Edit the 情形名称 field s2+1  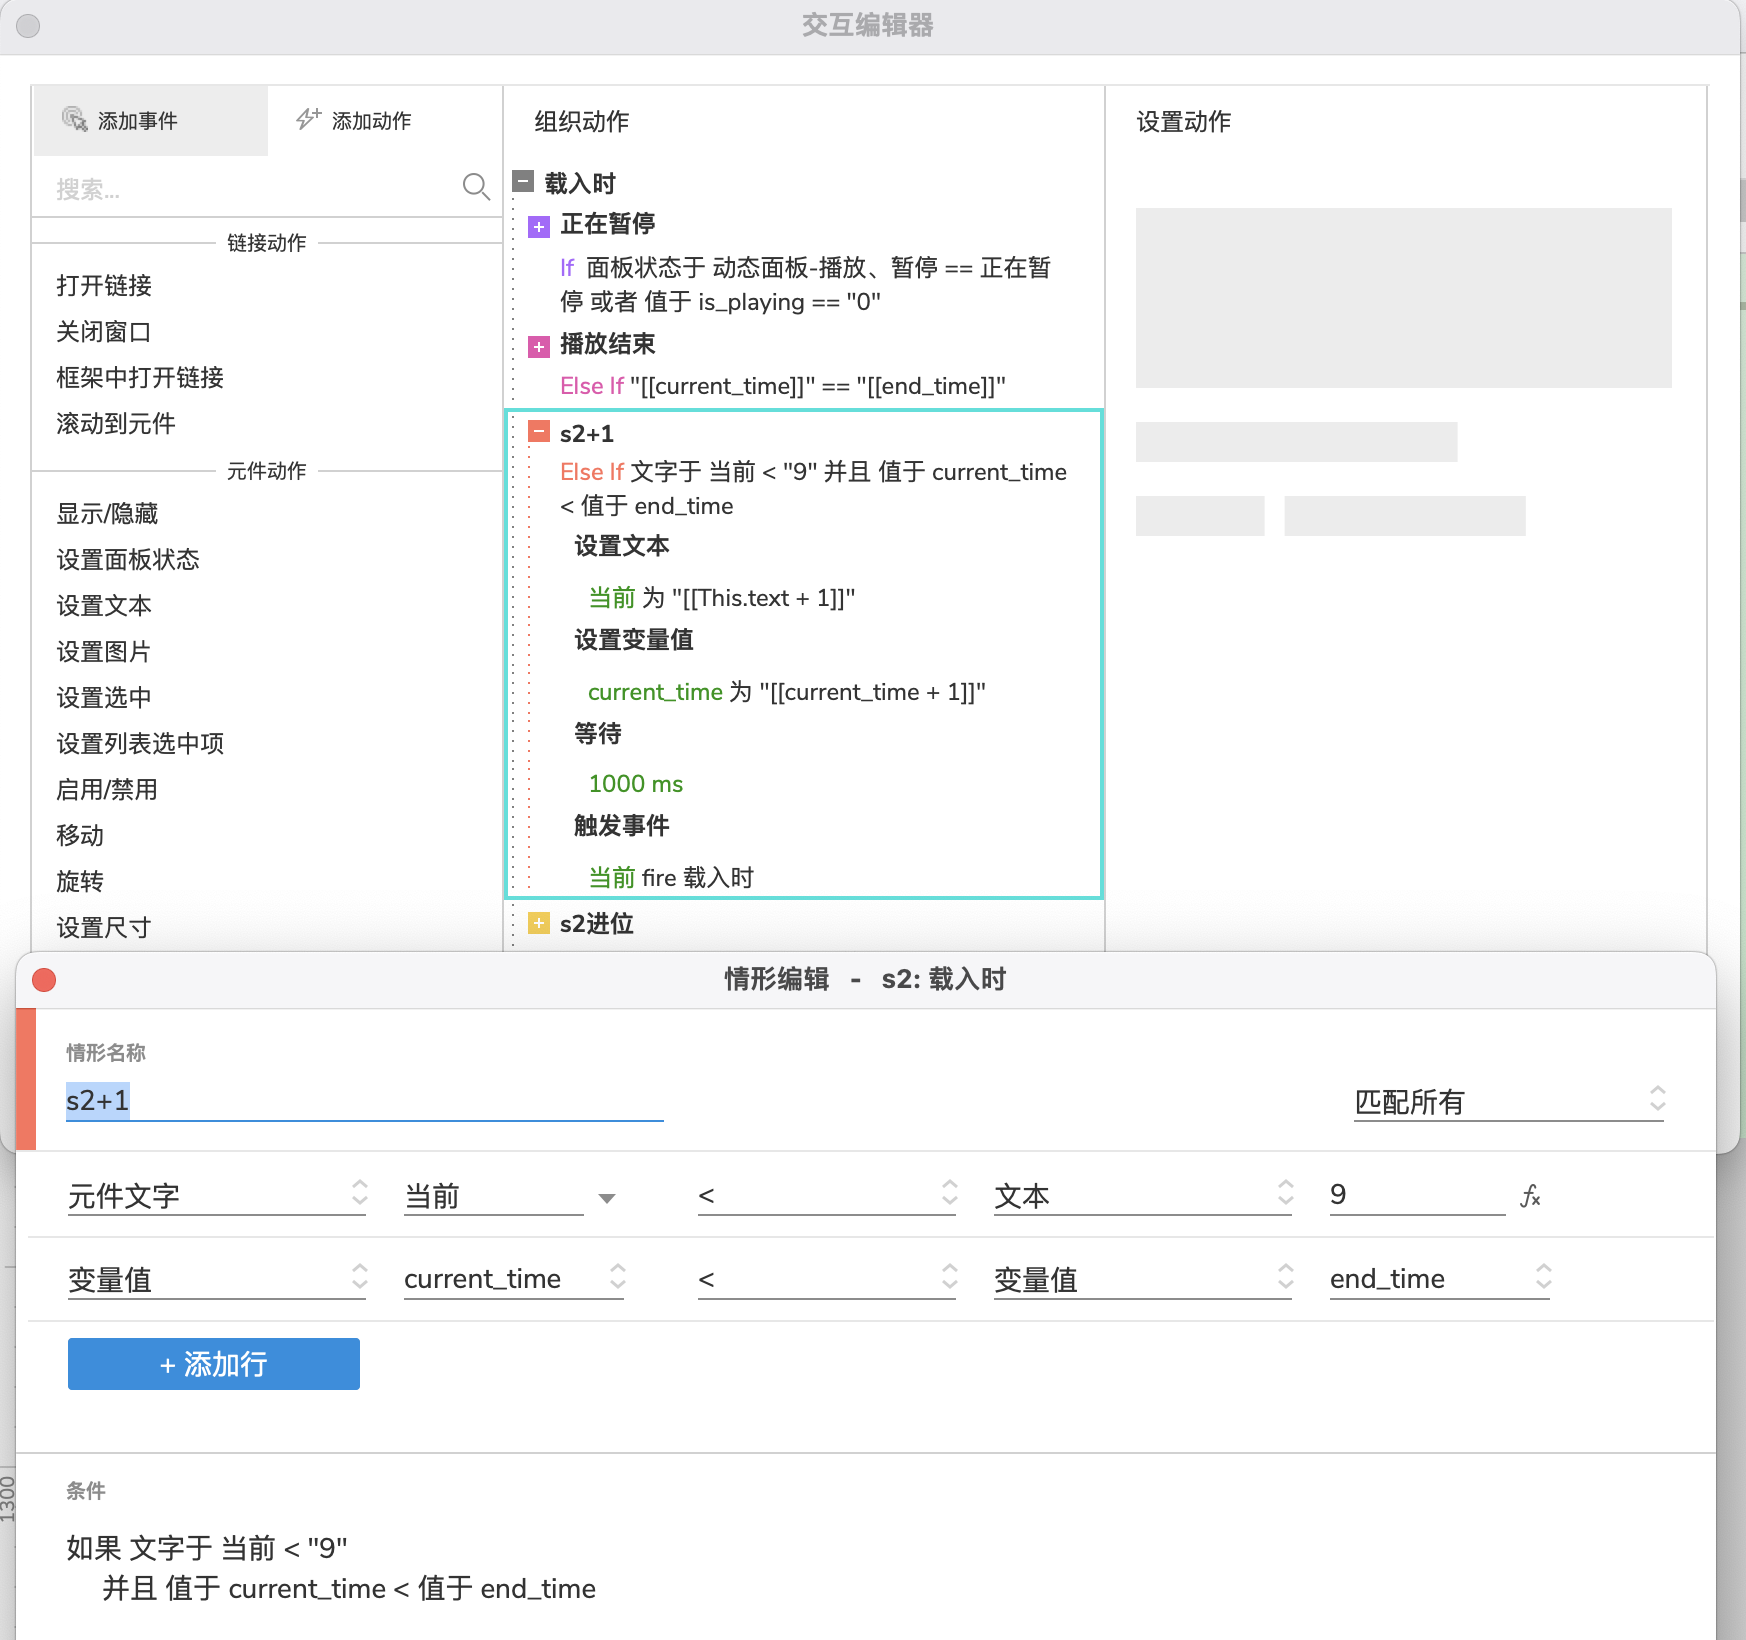click(365, 1101)
